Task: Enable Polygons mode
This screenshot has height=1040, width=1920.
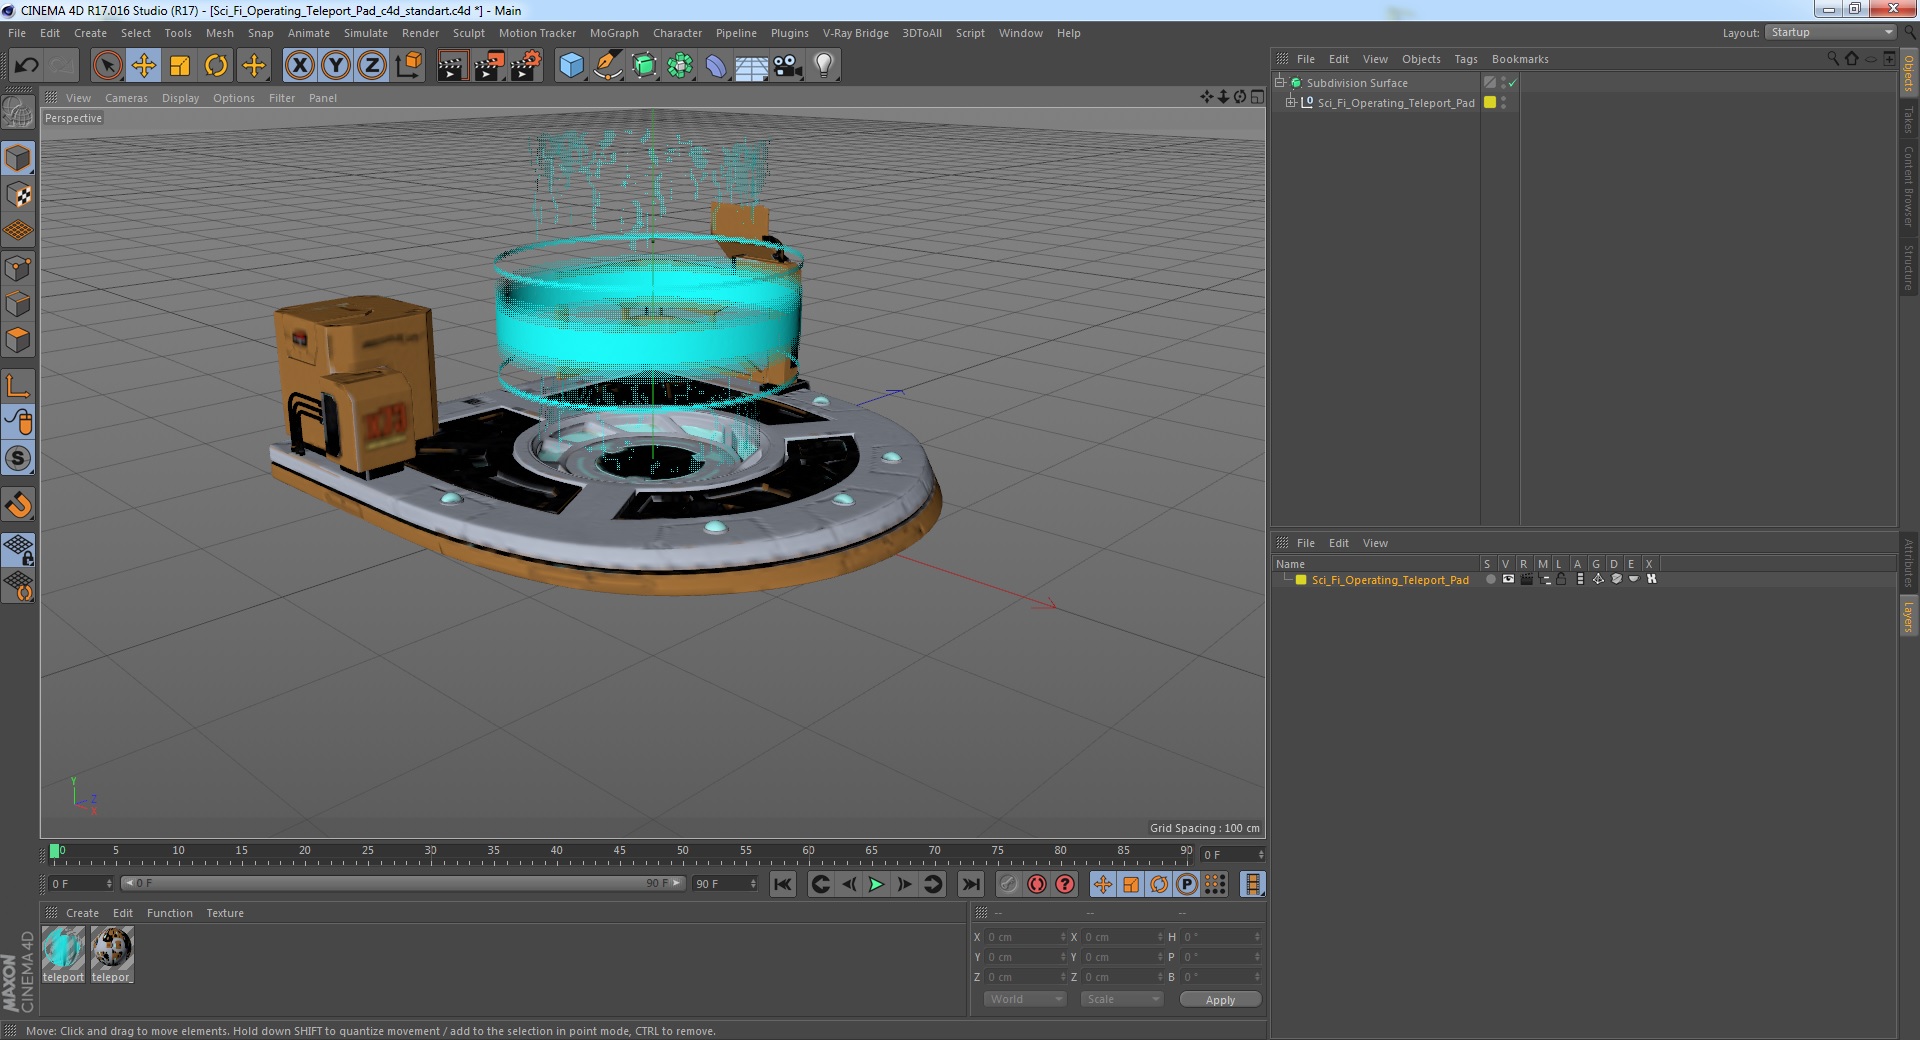Action: click(x=18, y=340)
